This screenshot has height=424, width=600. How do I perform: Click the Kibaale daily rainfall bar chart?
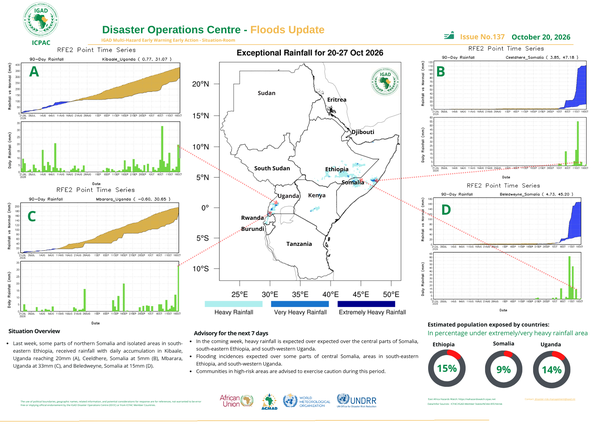100,147
